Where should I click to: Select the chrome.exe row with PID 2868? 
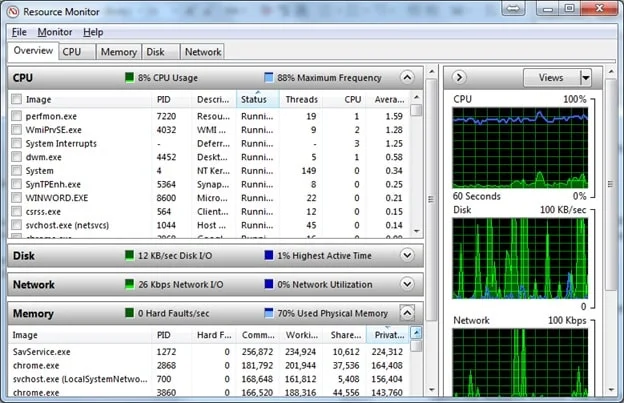pos(209,365)
